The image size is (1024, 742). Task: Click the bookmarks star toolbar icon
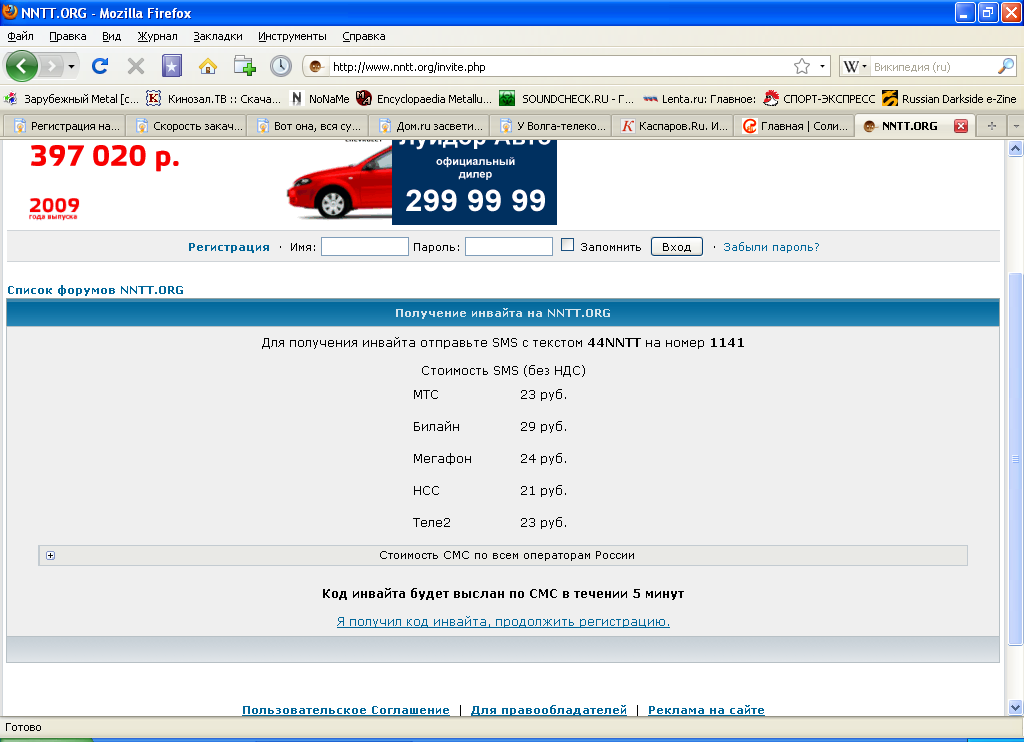pyautogui.click(x=172, y=67)
